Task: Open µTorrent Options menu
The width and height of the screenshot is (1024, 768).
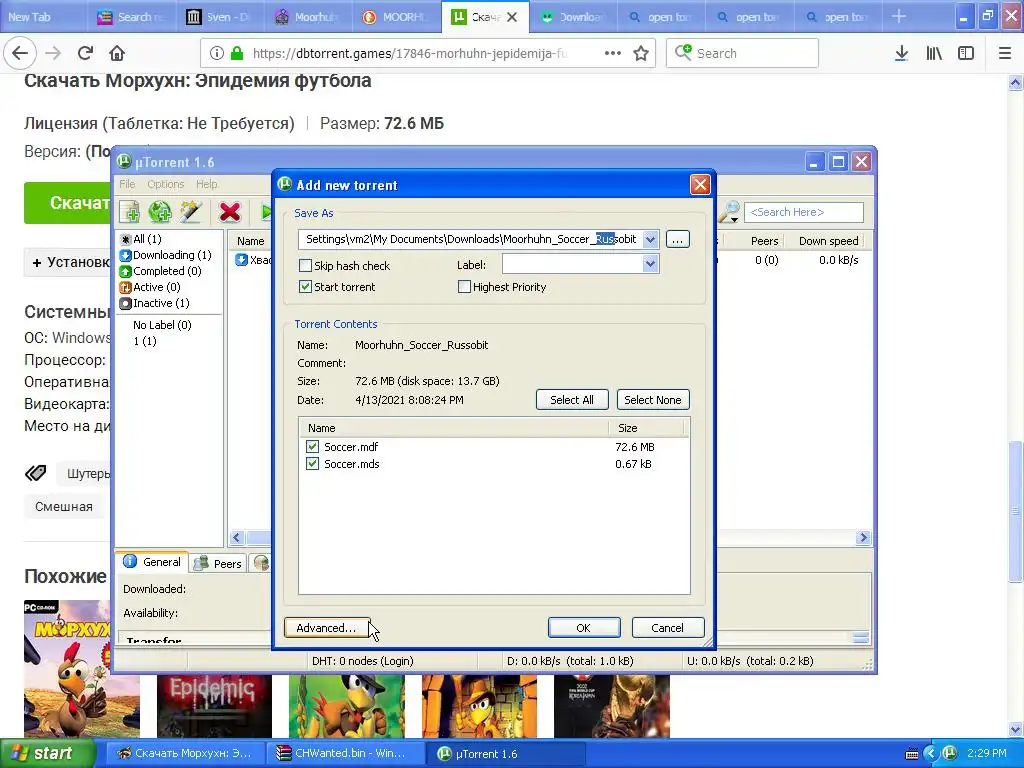Action: point(165,184)
